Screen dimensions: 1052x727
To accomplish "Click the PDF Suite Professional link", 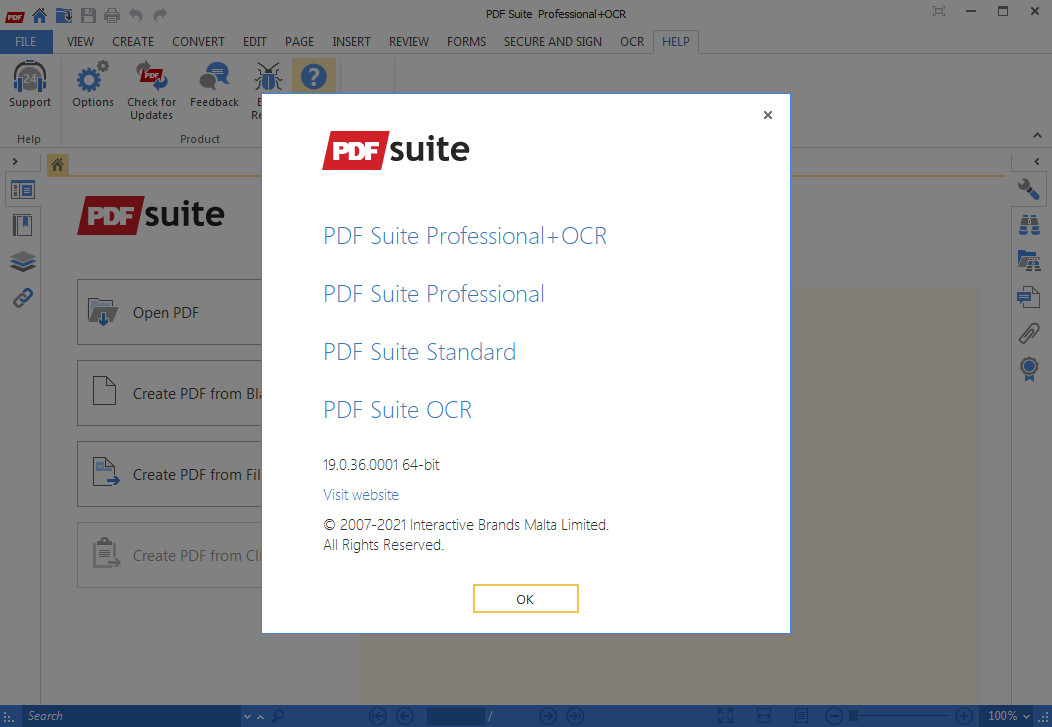I will [x=434, y=294].
